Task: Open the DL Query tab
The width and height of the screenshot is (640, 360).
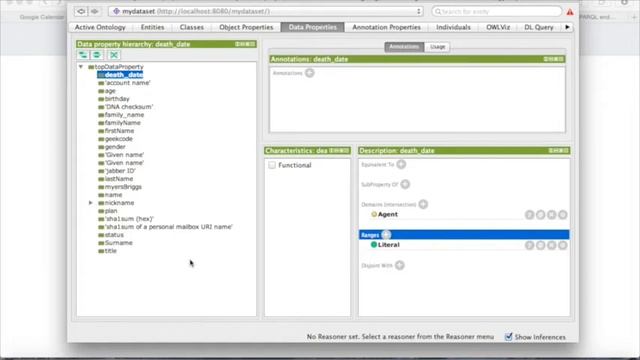Action: click(539, 27)
